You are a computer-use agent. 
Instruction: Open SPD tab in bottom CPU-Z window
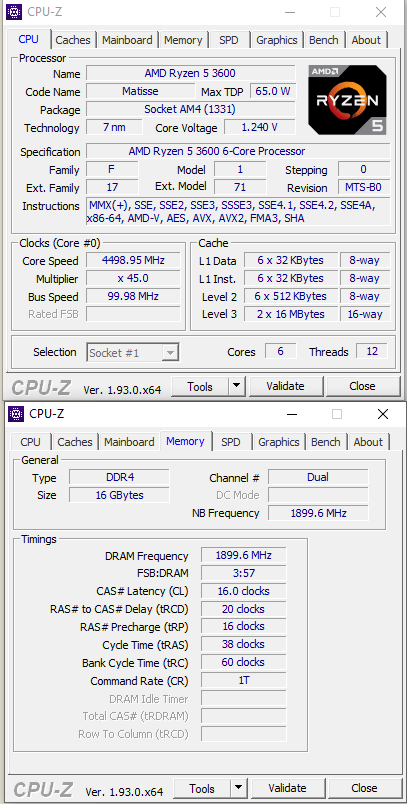231,442
